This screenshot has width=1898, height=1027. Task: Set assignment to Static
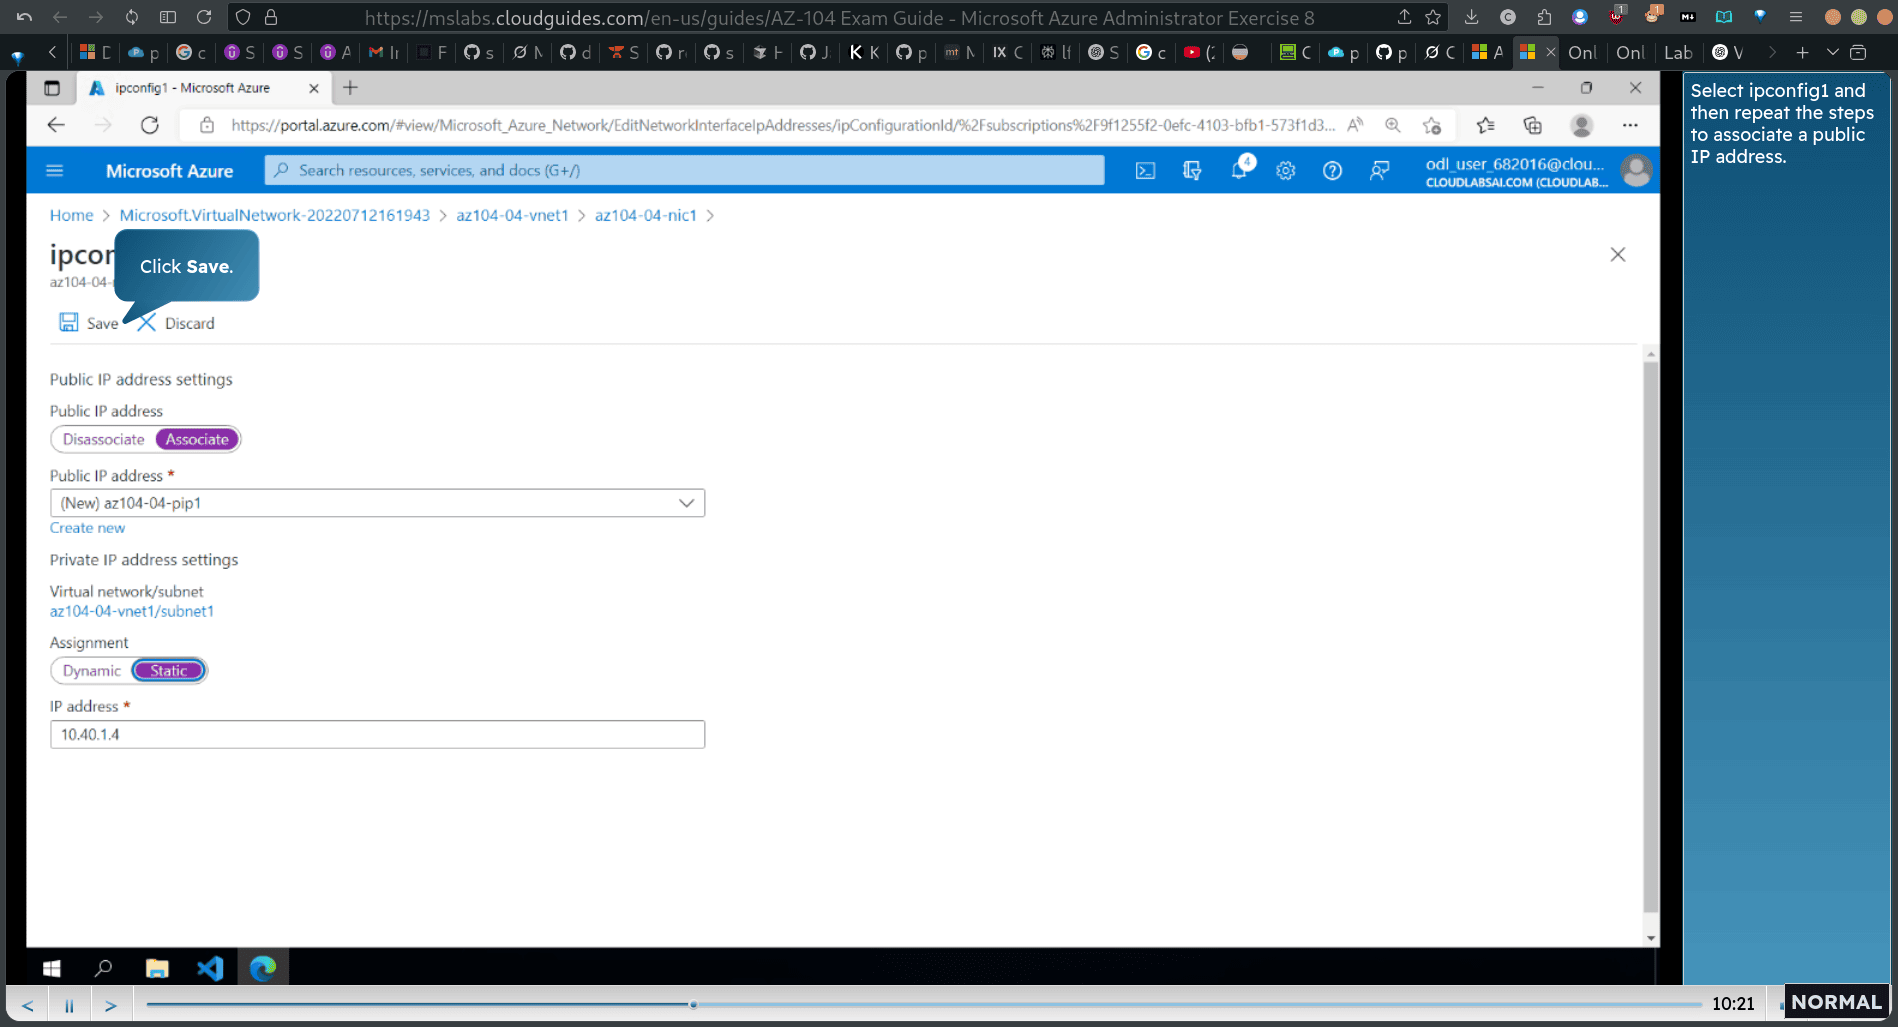[168, 671]
